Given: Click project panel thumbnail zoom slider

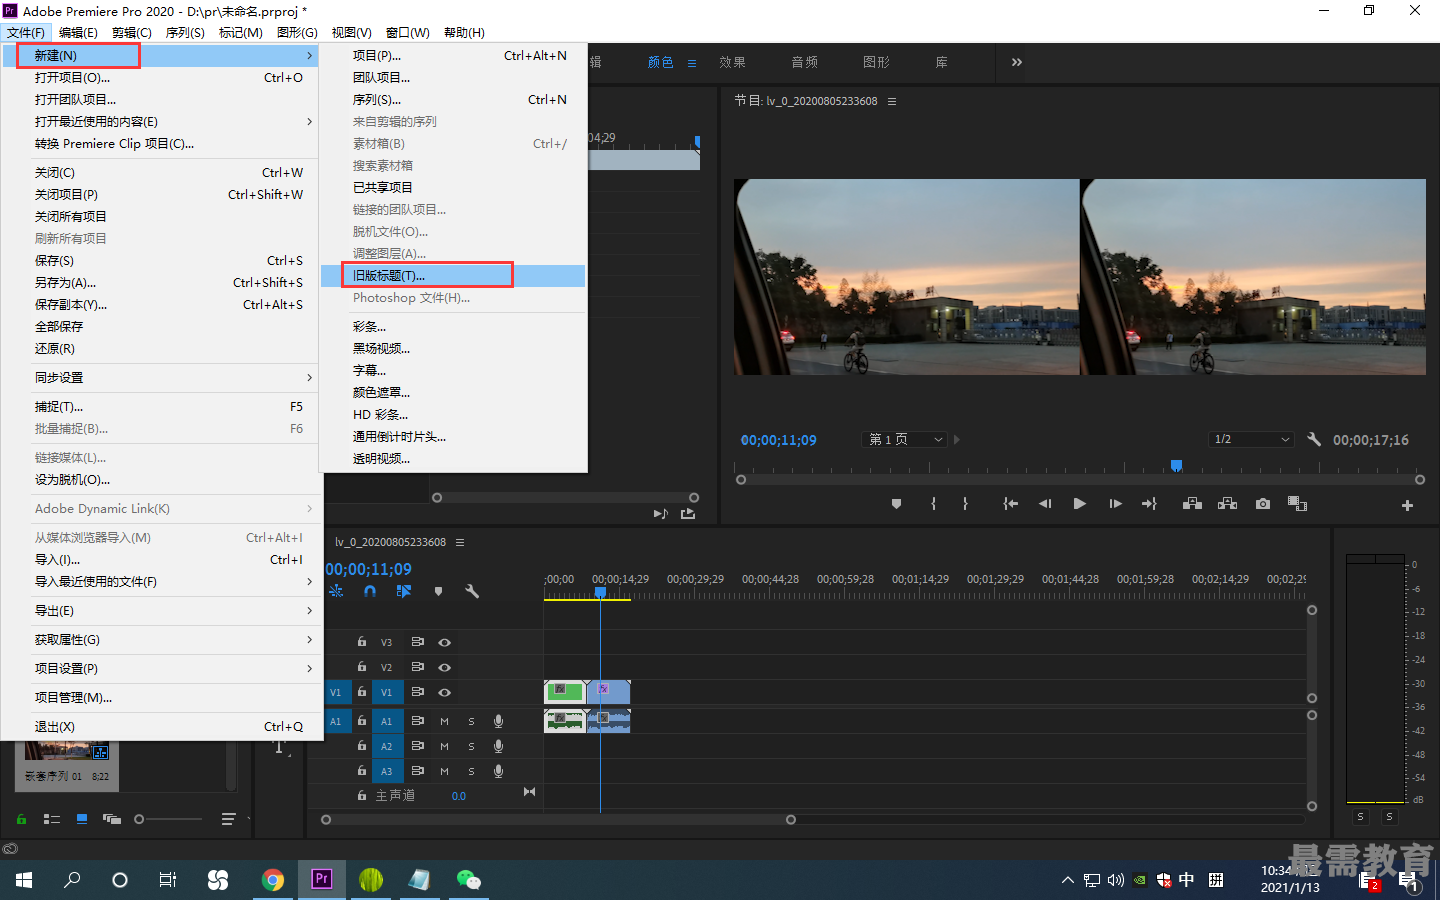Looking at the screenshot, I should (x=139, y=819).
